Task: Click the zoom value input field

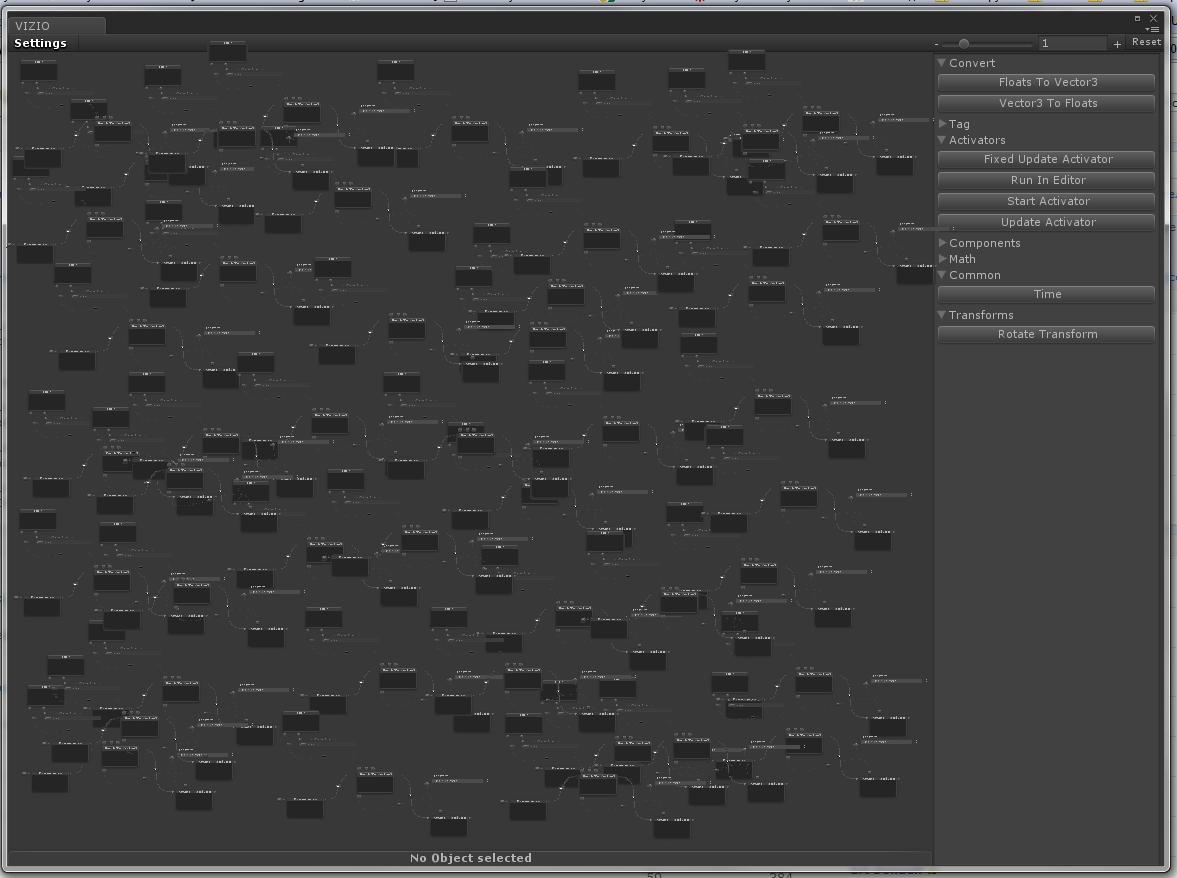Action: [x=1072, y=44]
